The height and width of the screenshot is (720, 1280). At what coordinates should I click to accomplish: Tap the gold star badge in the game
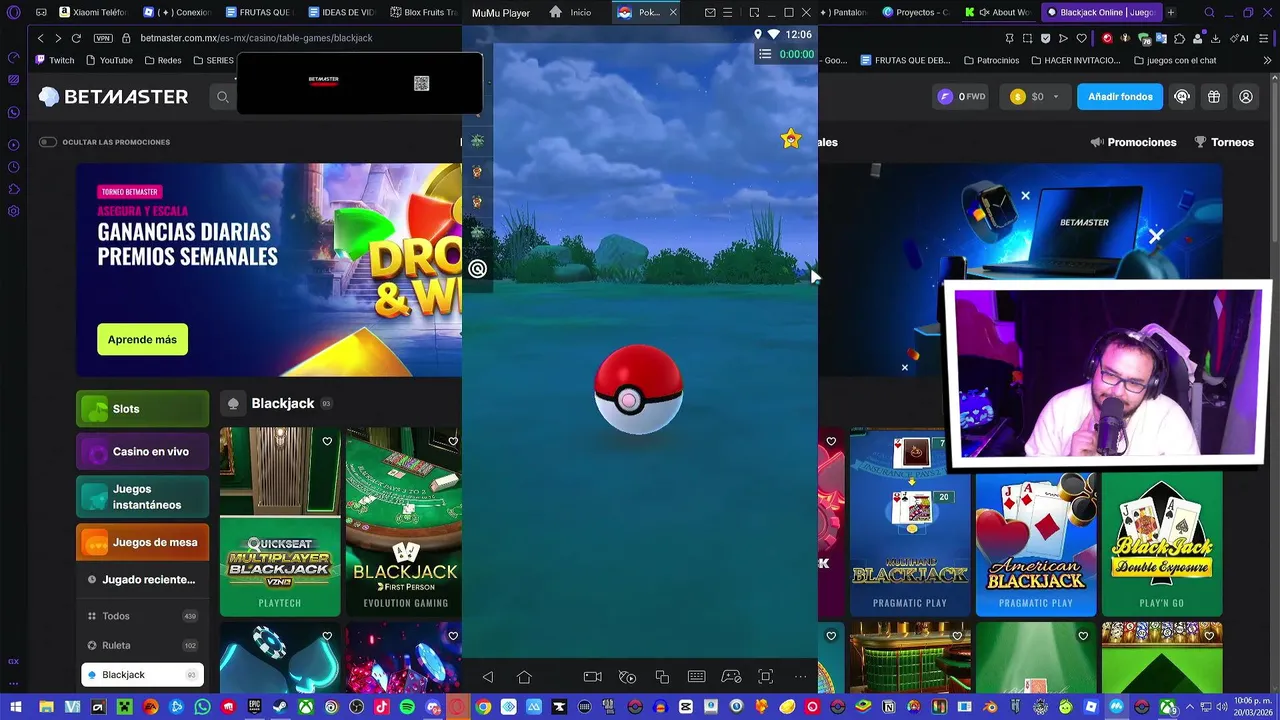click(791, 139)
